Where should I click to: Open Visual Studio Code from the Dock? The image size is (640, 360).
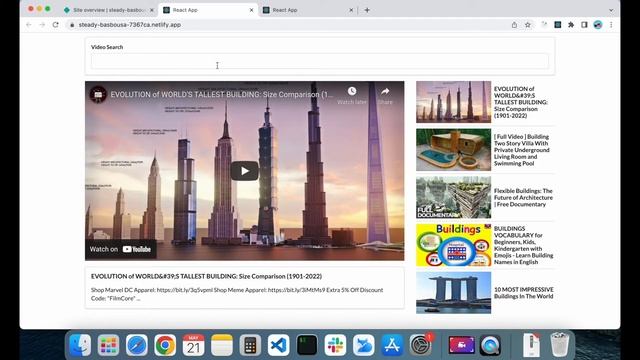(x=278, y=345)
